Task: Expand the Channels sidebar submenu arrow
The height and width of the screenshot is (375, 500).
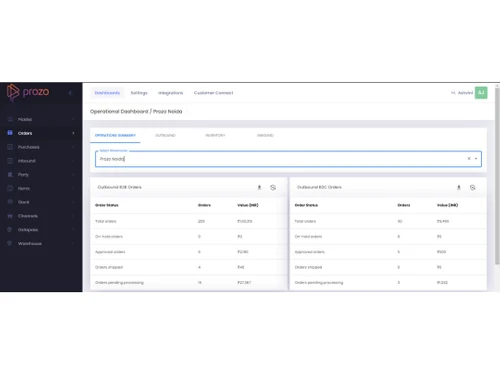Action: coord(73,216)
